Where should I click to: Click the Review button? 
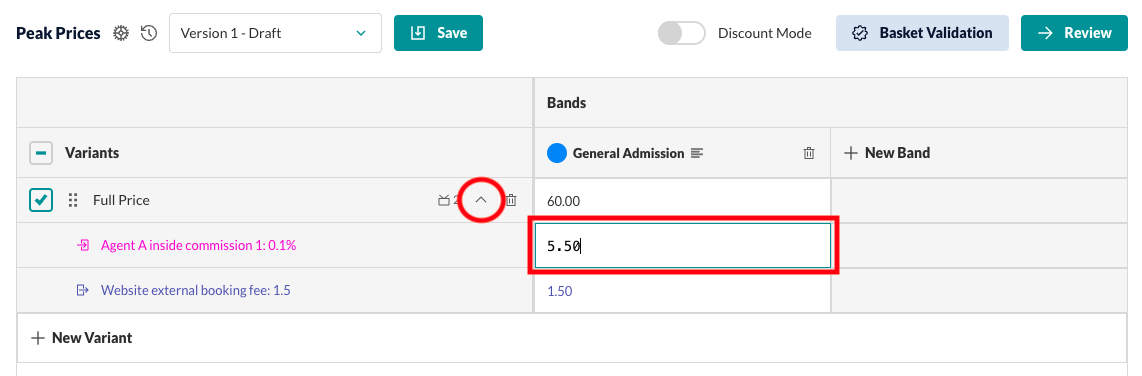click(1074, 34)
